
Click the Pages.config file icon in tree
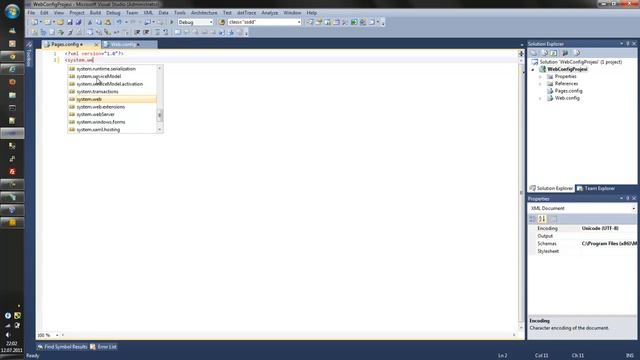click(550, 91)
